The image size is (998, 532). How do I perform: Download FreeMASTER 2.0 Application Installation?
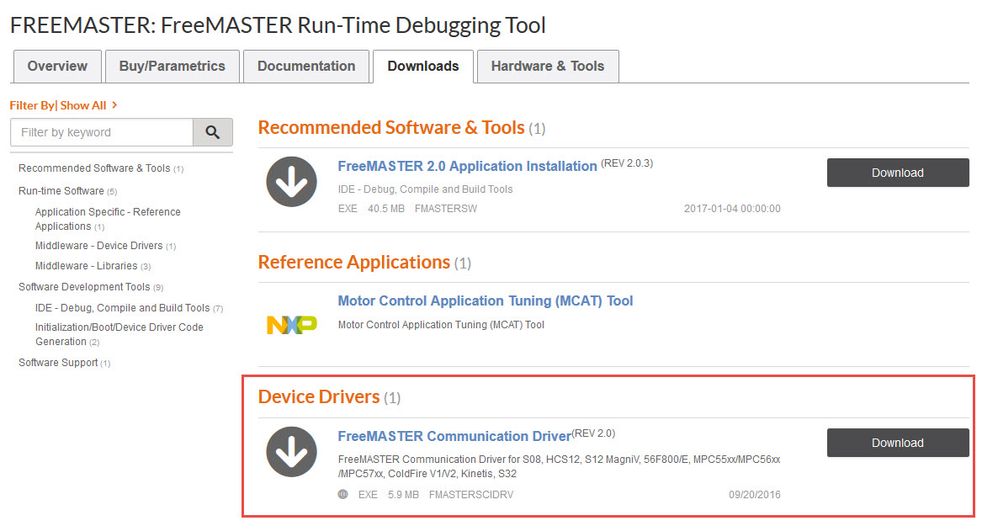tap(897, 173)
